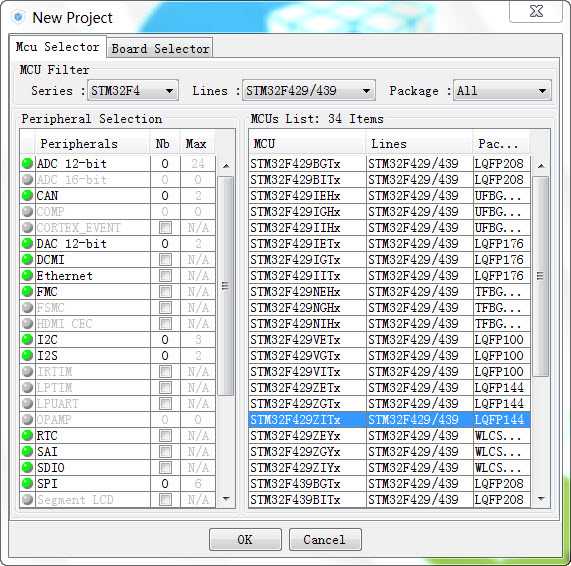Click the gray status dot beside OPAMP
571x566 pixels.
pos(27,420)
